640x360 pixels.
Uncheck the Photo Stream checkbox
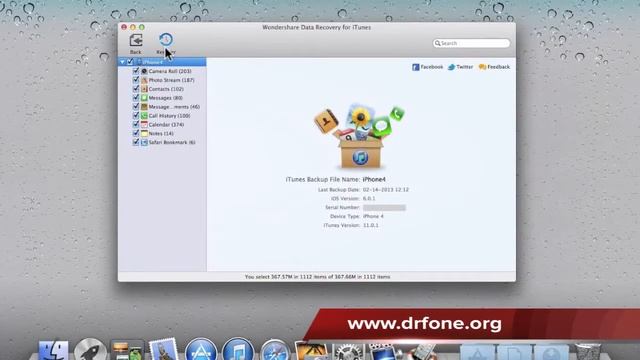pyautogui.click(x=136, y=80)
